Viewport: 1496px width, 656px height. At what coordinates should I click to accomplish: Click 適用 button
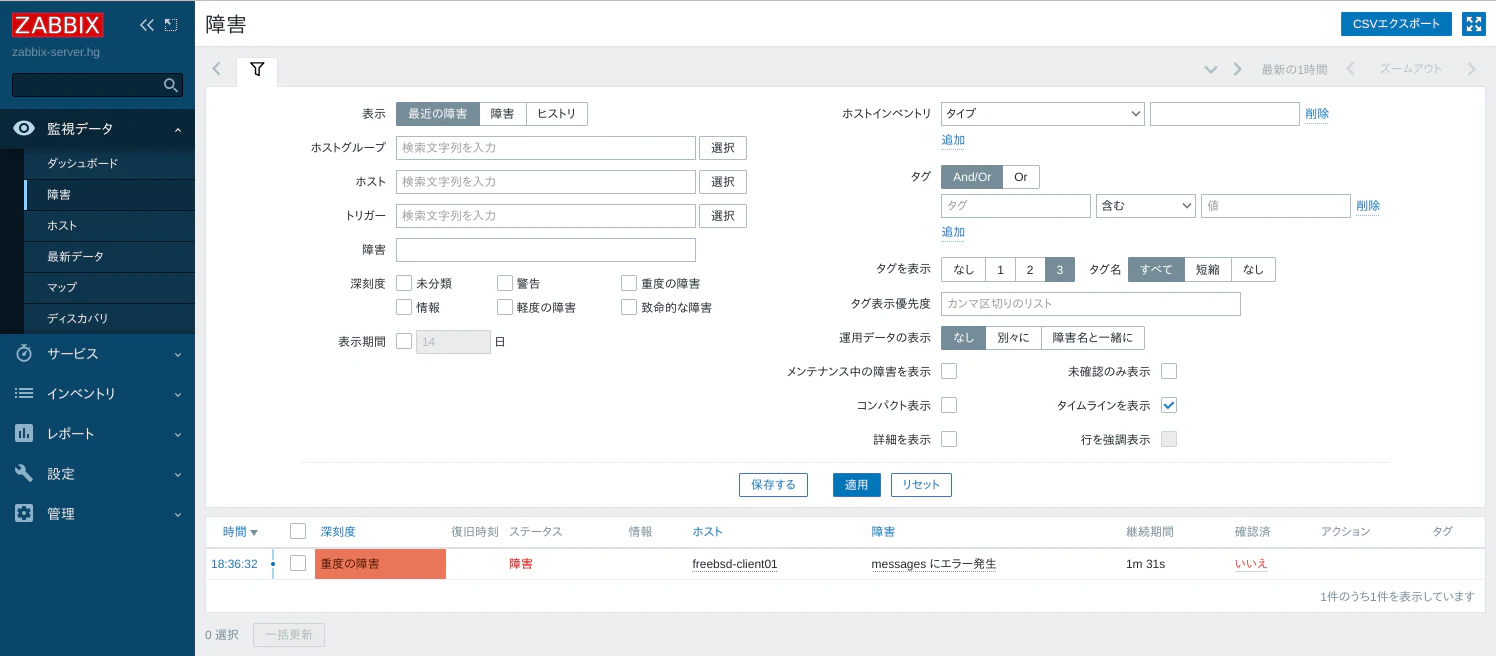tap(857, 485)
